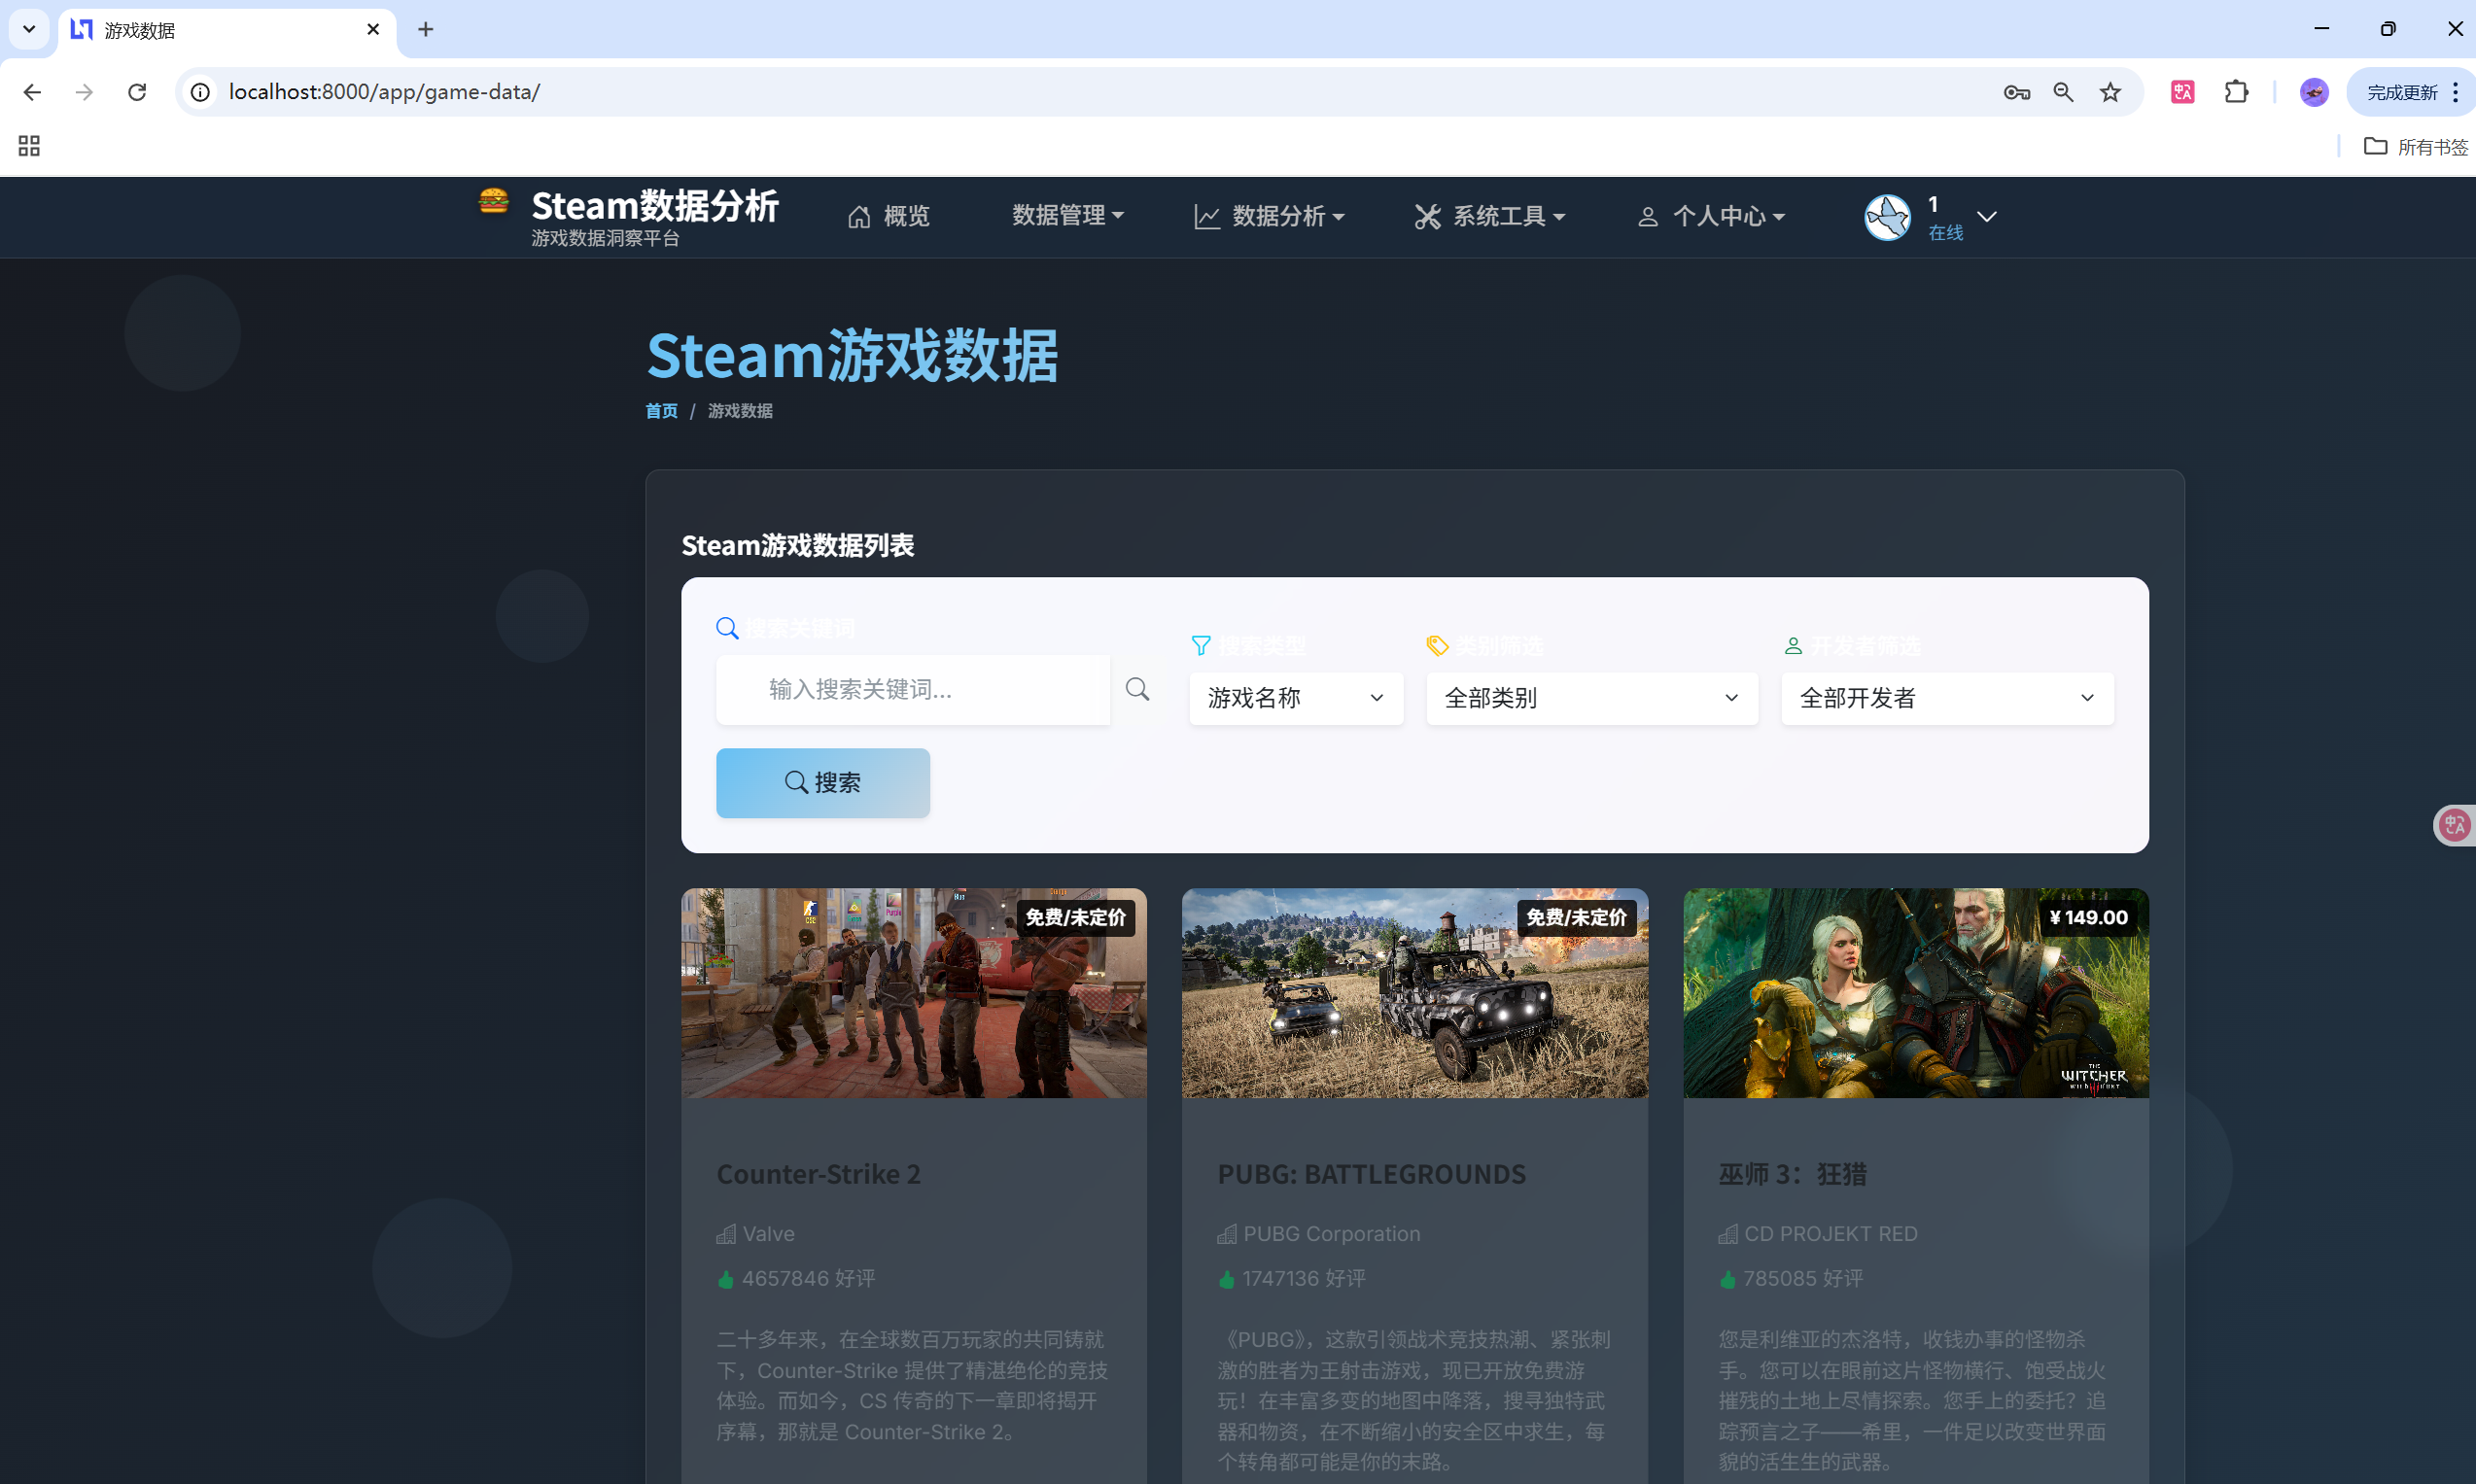Click the address bar URL
Image resolution: width=2476 pixels, height=1484 pixels.
384,92
